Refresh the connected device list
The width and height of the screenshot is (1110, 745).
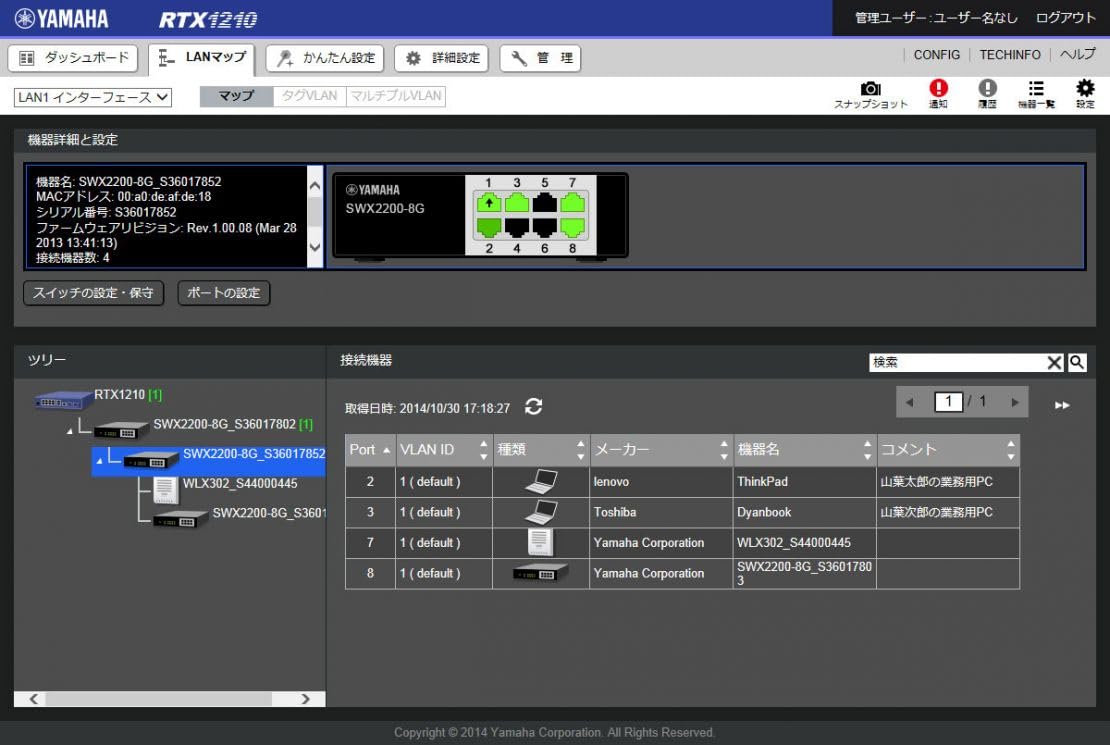tap(534, 406)
